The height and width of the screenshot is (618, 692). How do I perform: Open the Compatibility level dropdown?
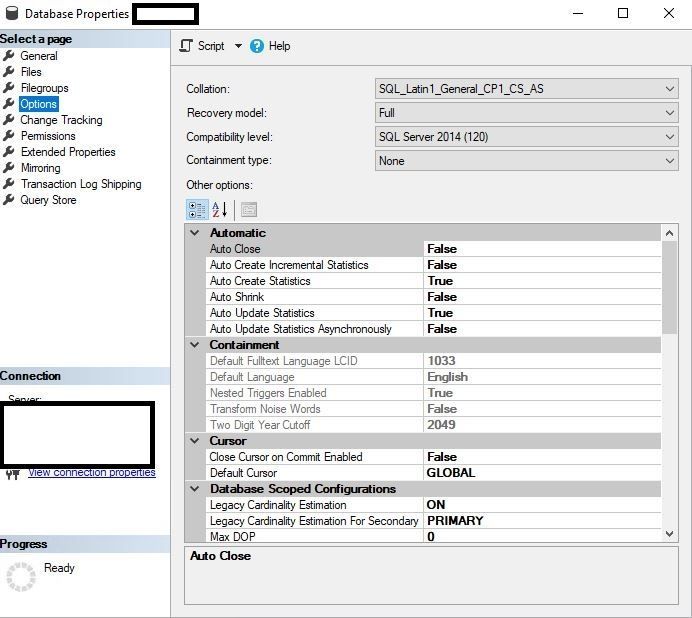pos(527,137)
